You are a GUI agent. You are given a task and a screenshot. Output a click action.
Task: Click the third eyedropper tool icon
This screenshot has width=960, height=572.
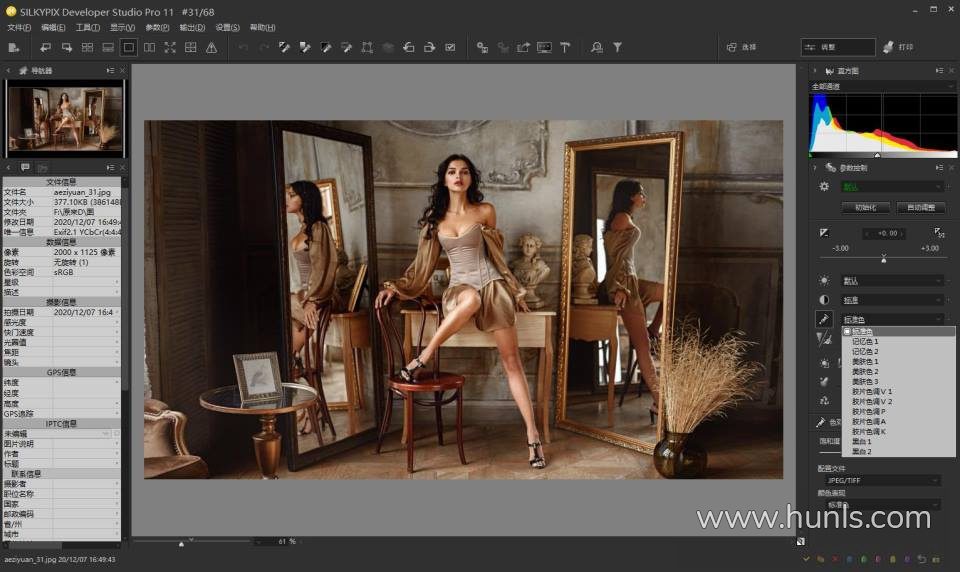coord(326,47)
